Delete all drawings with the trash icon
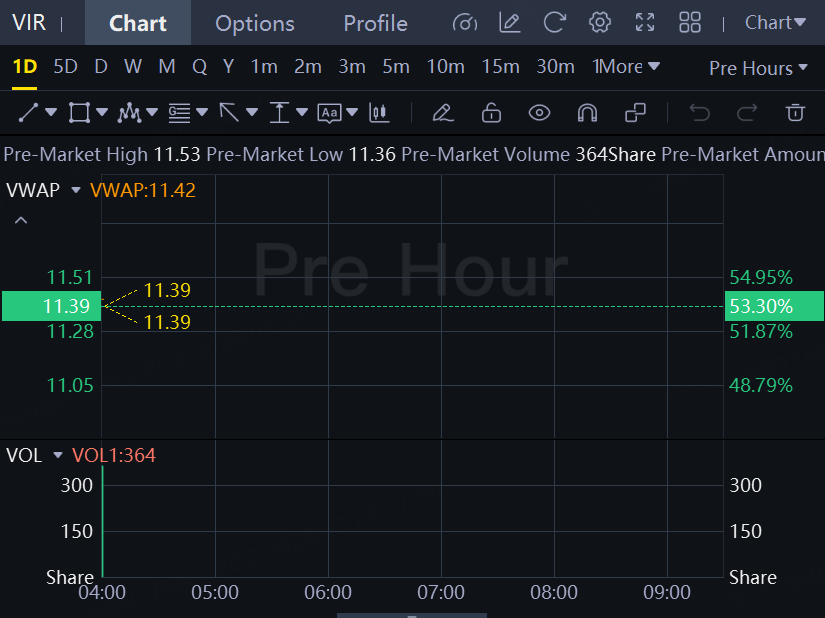The height and width of the screenshot is (618, 825). pyautogui.click(x=795, y=113)
